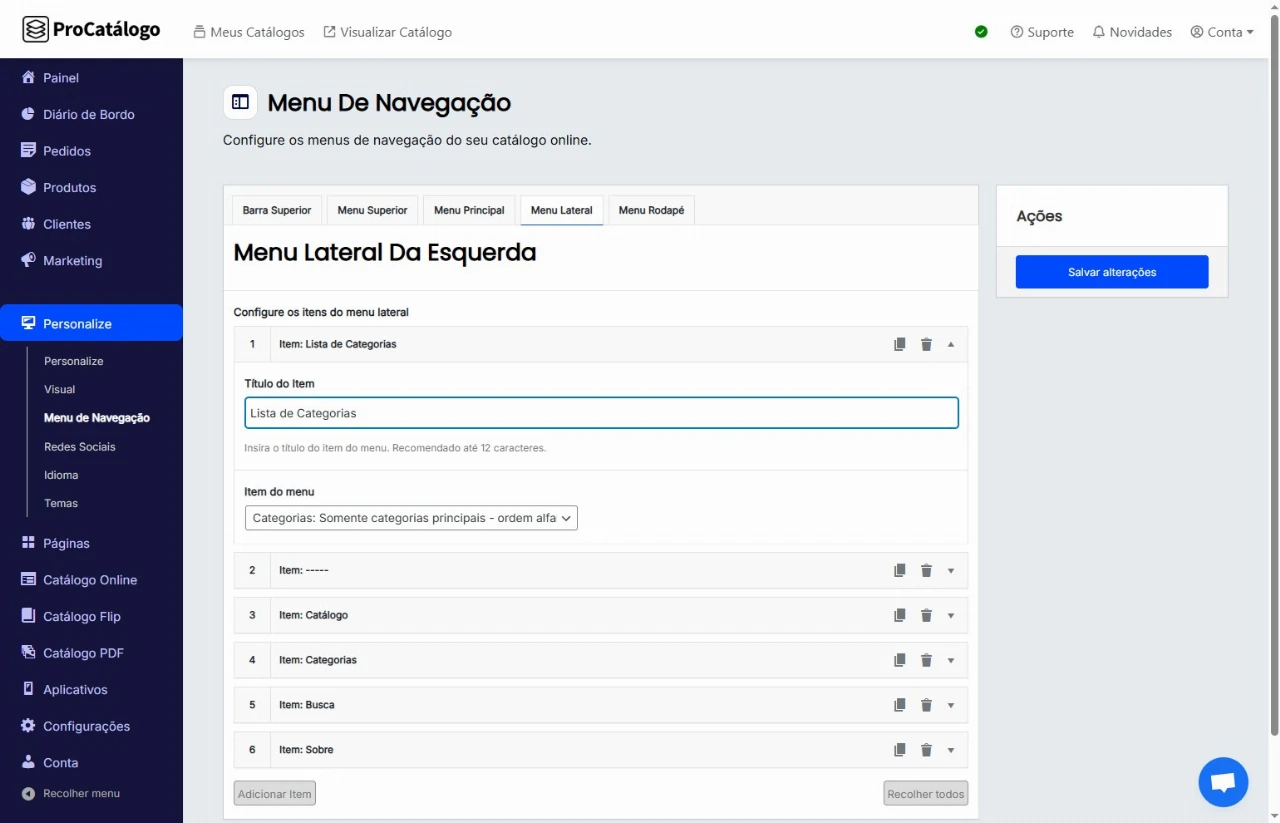The height and width of the screenshot is (823, 1280).
Task: Open Novidades notifications bell
Action: pos(1132,32)
